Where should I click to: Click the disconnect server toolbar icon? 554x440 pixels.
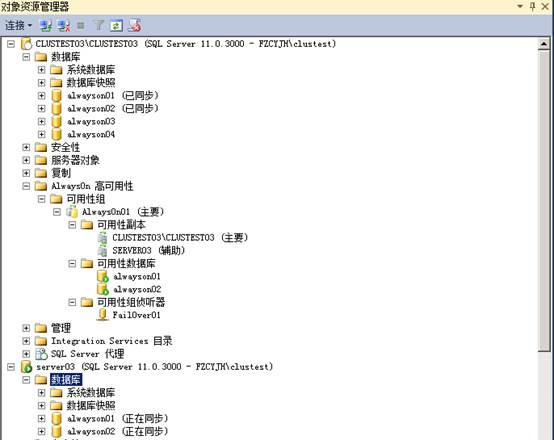coord(64,26)
